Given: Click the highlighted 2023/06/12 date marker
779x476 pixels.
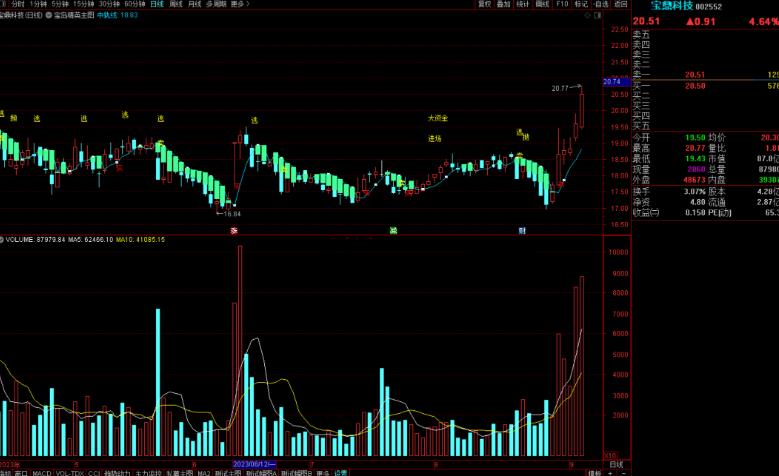Looking at the screenshot, I should coord(254,465).
